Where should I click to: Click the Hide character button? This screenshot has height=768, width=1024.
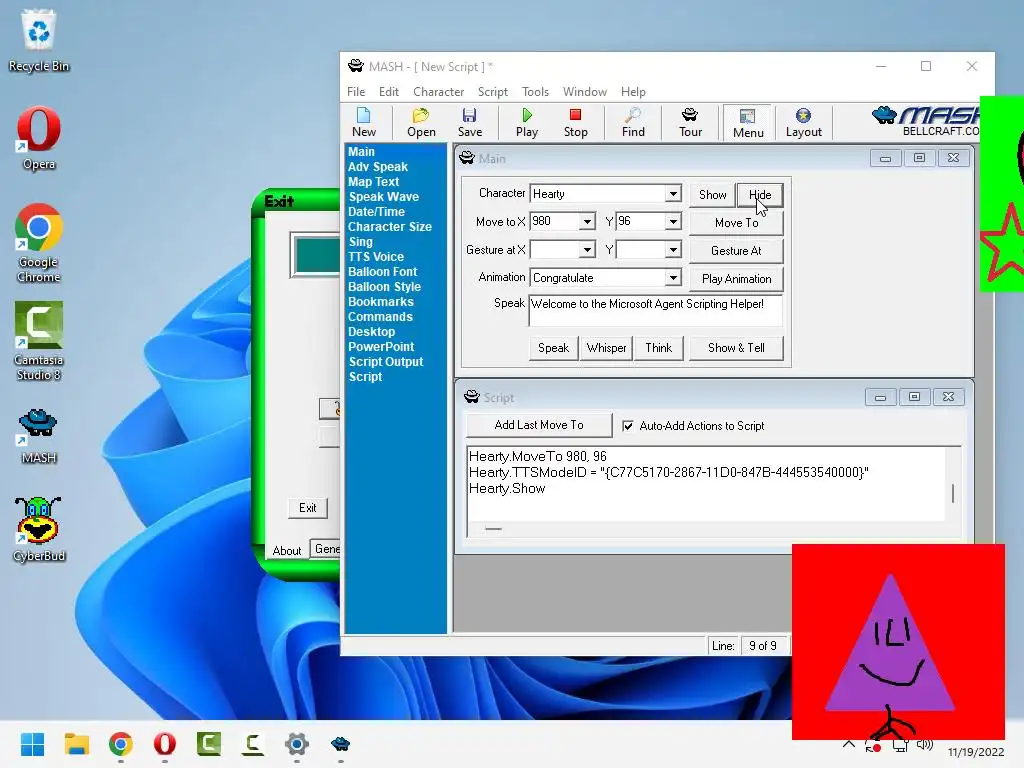[760, 195]
